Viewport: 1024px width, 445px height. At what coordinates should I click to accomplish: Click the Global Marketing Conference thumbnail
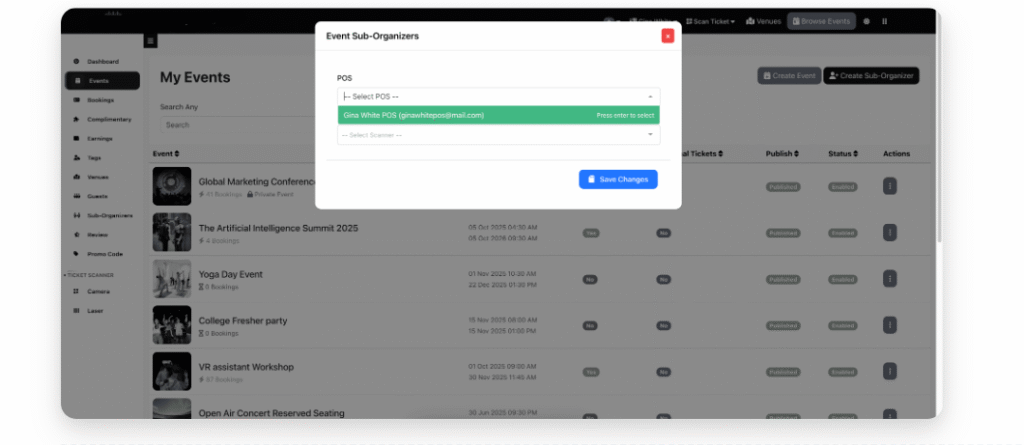tap(171, 186)
